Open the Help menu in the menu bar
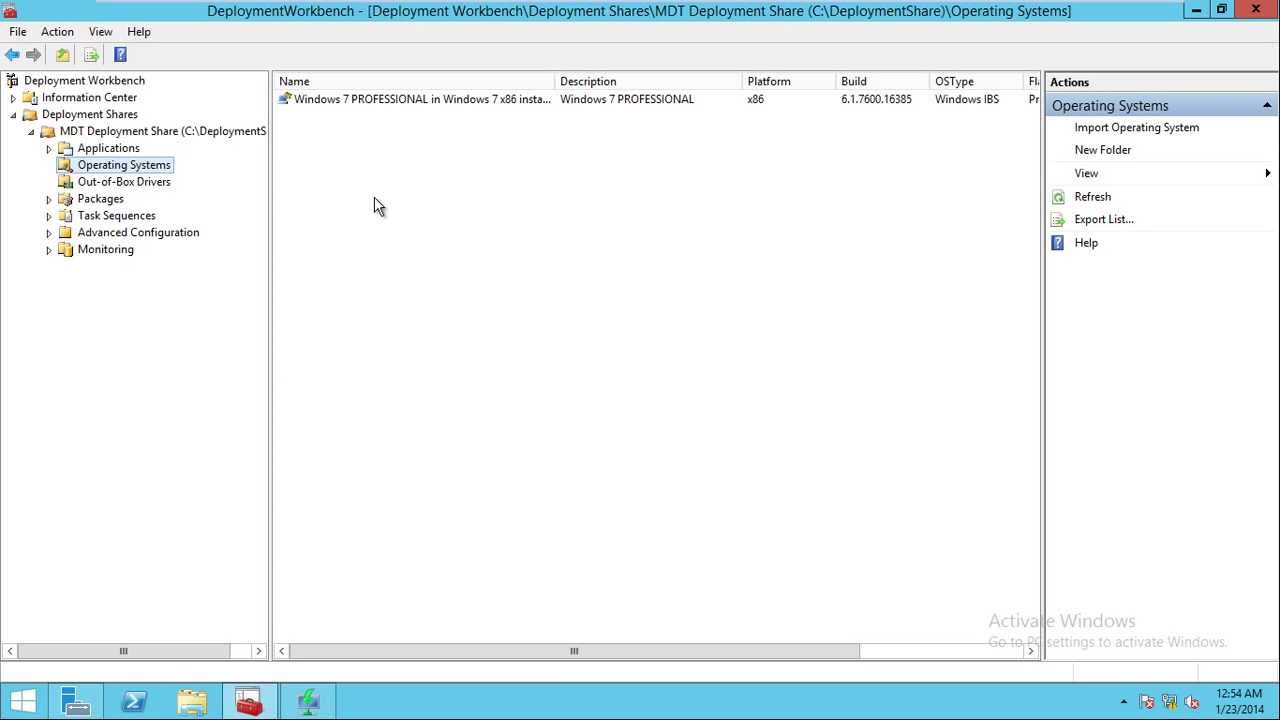This screenshot has width=1280, height=720. coord(139,32)
